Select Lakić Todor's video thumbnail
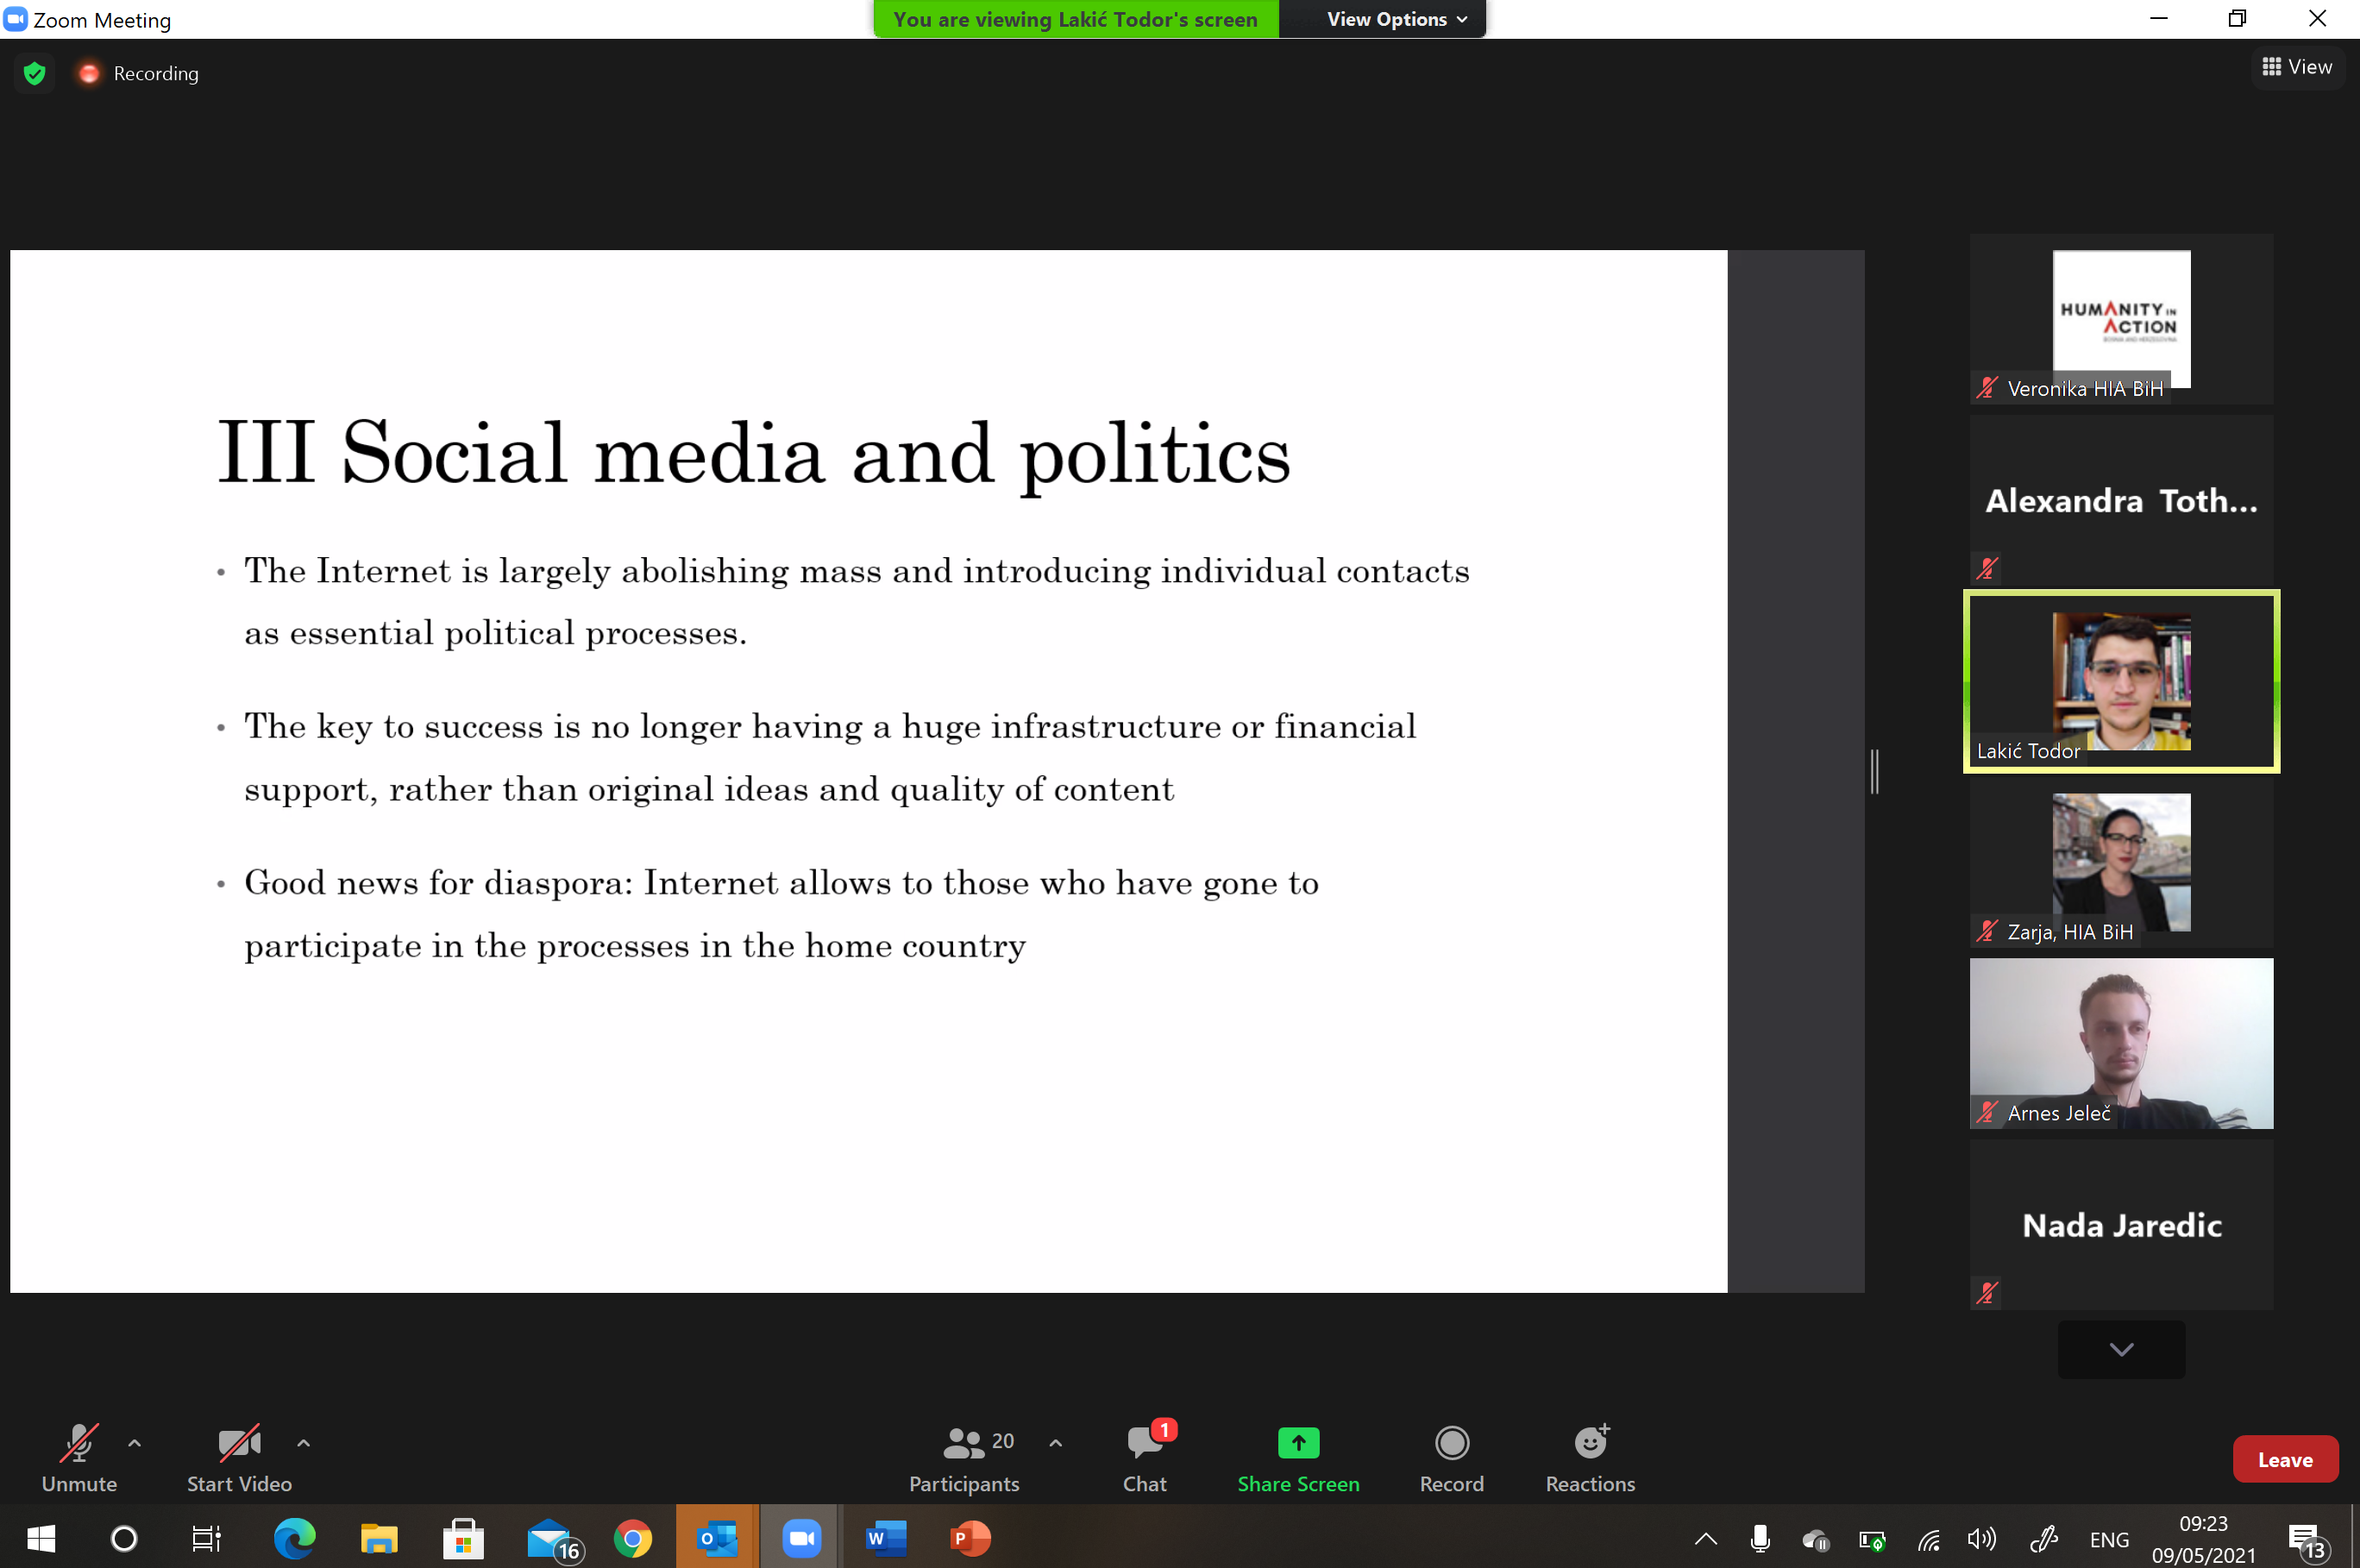 coord(2120,681)
